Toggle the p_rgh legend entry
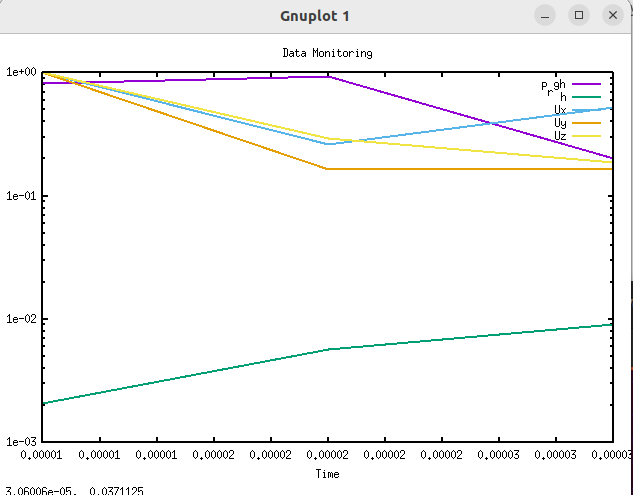Screen dimensions: 633x495 coord(553,85)
